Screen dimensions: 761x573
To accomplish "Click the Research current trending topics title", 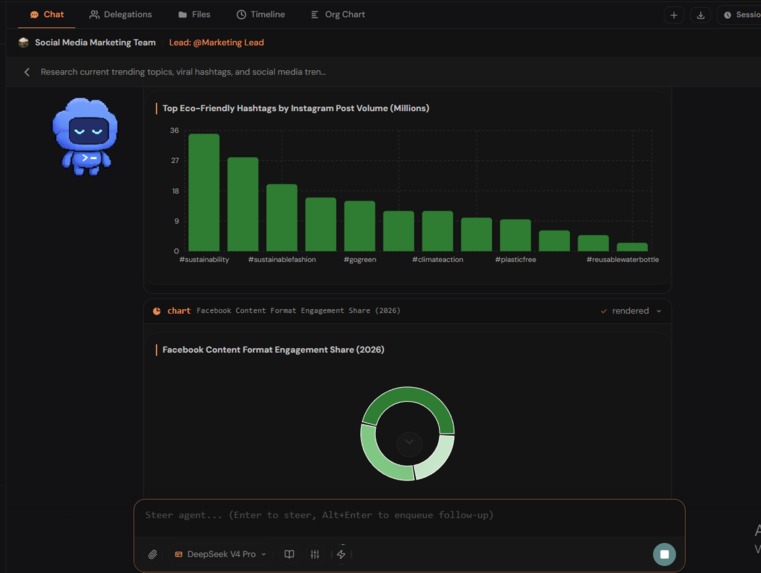I will click(183, 72).
